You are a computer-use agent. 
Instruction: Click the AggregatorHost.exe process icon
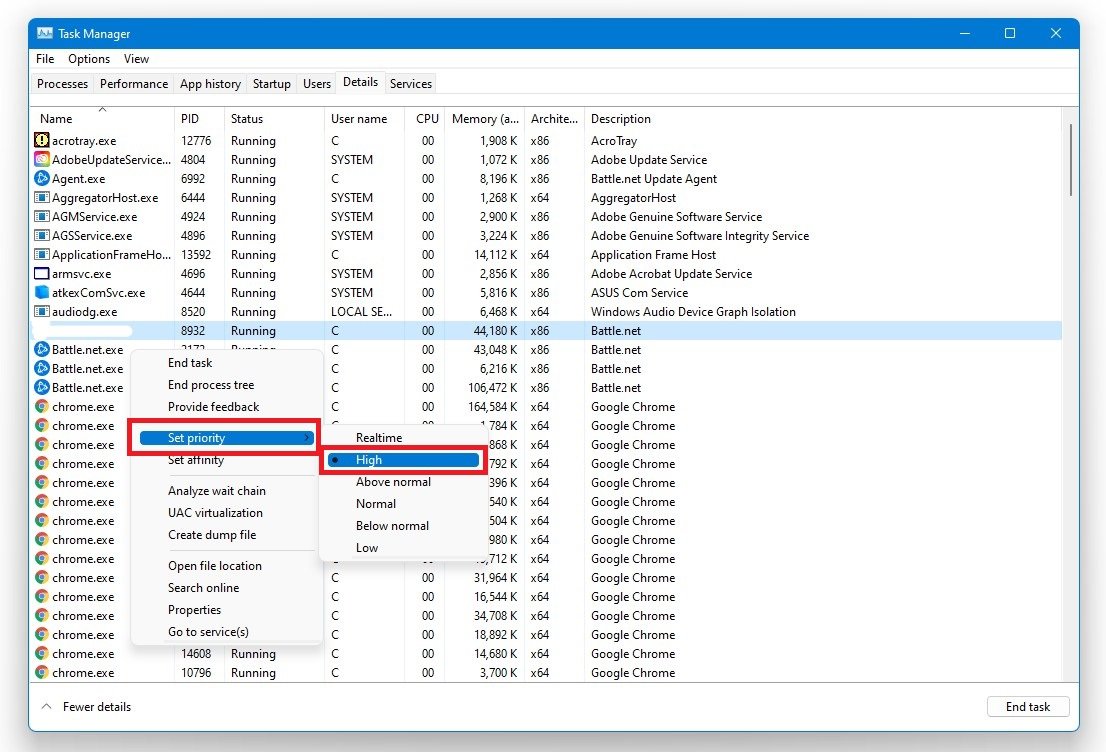42,198
